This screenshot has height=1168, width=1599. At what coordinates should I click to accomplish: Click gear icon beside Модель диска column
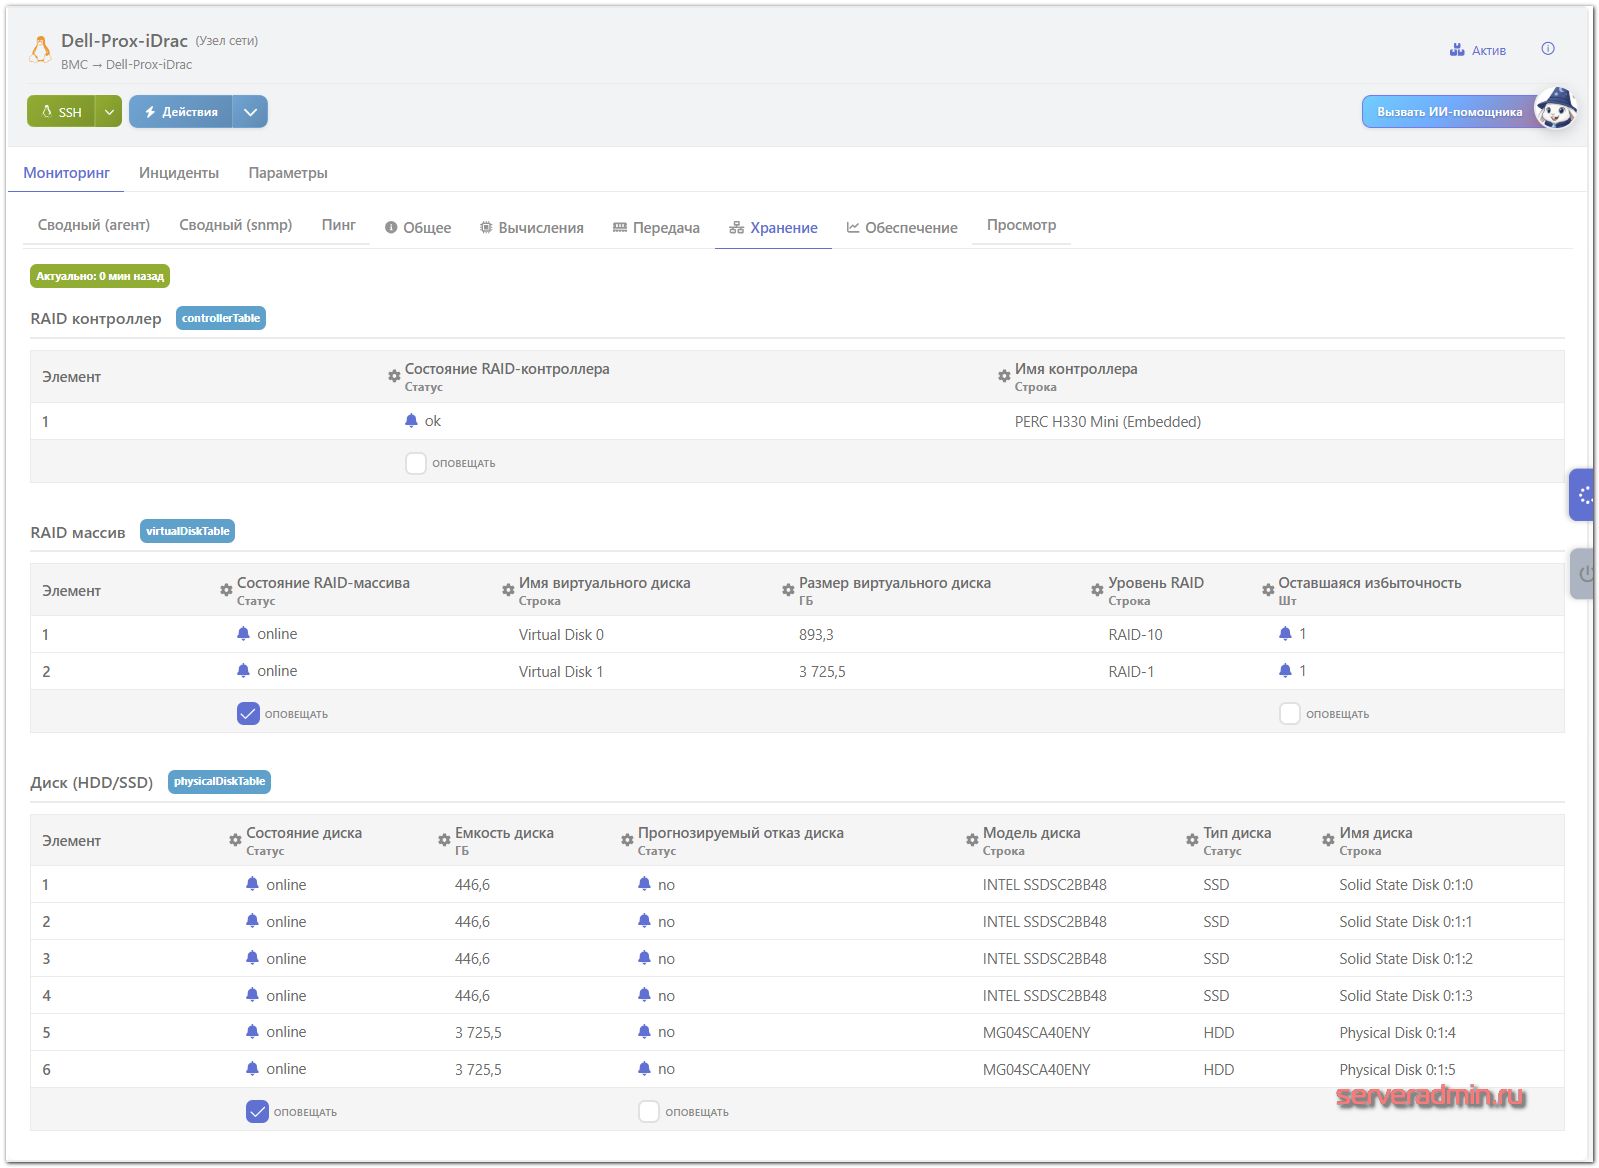point(972,840)
